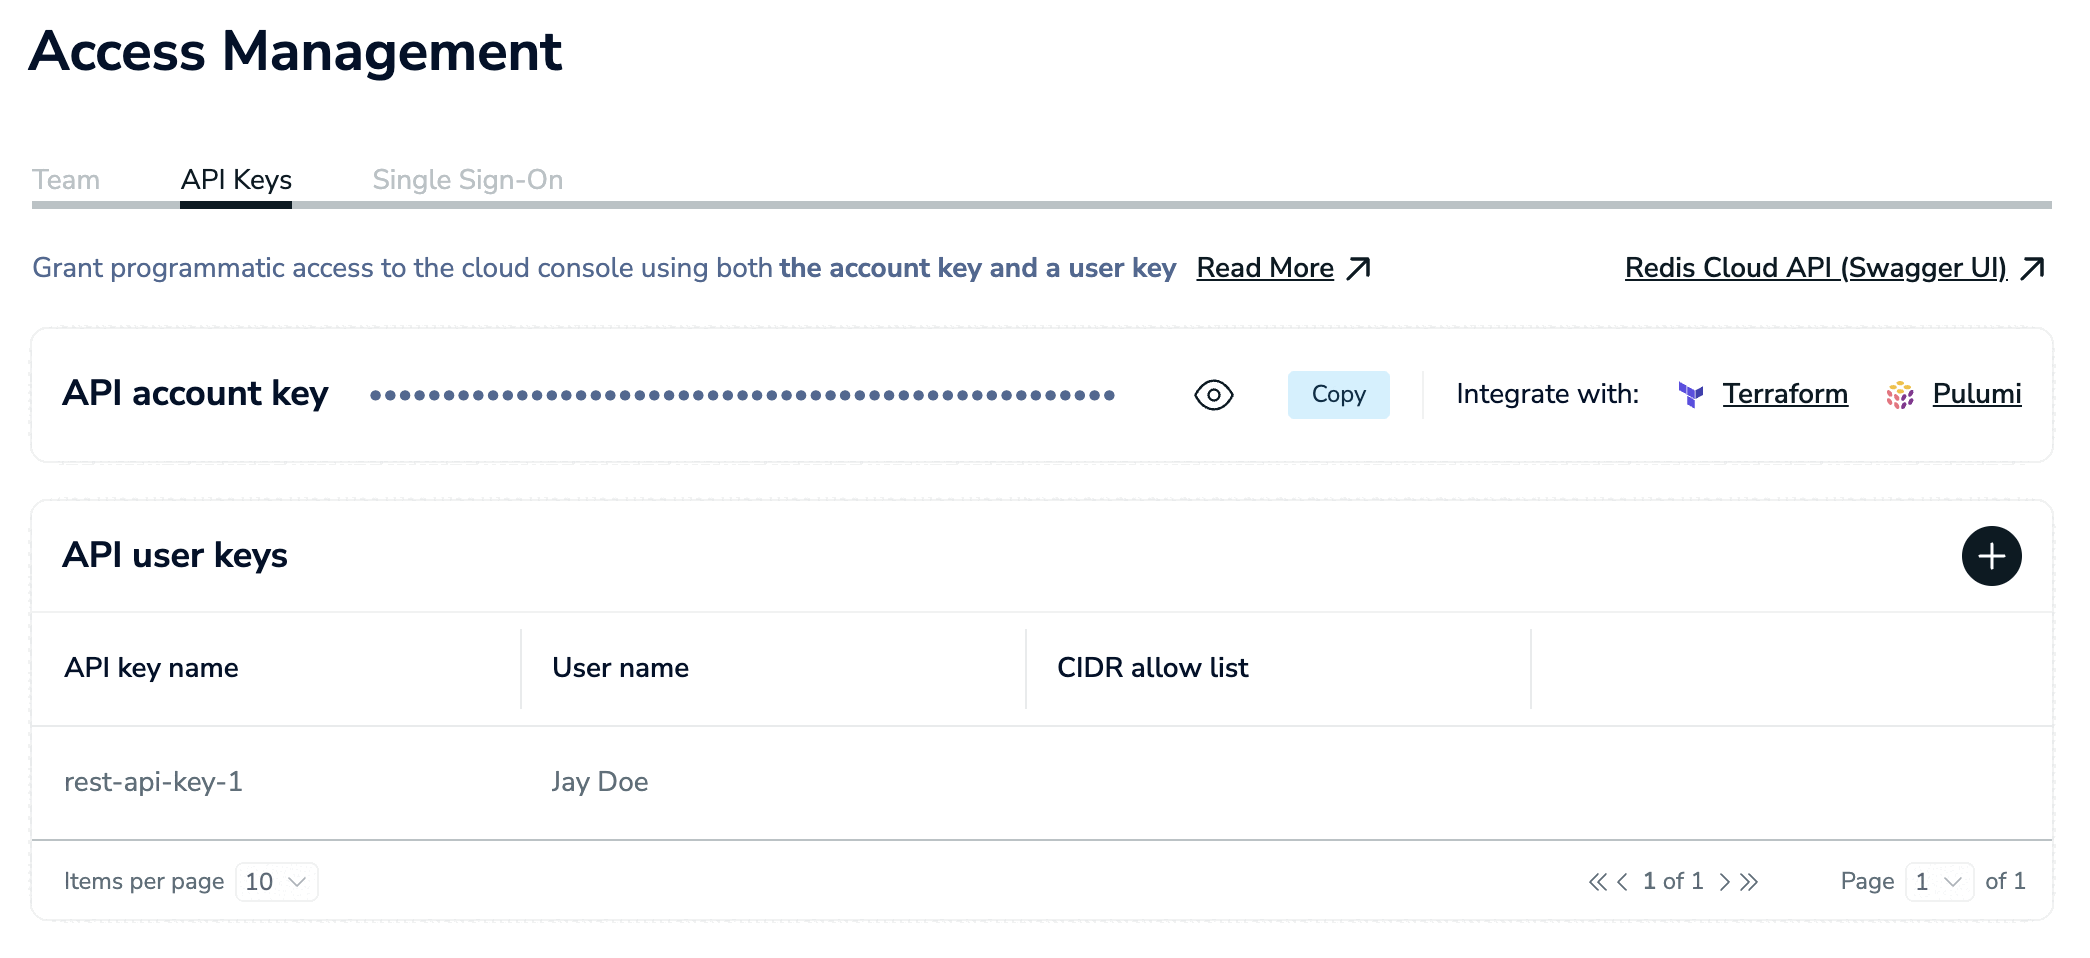Open the Items per page dropdown
The width and height of the screenshot is (2090, 958).
click(277, 881)
